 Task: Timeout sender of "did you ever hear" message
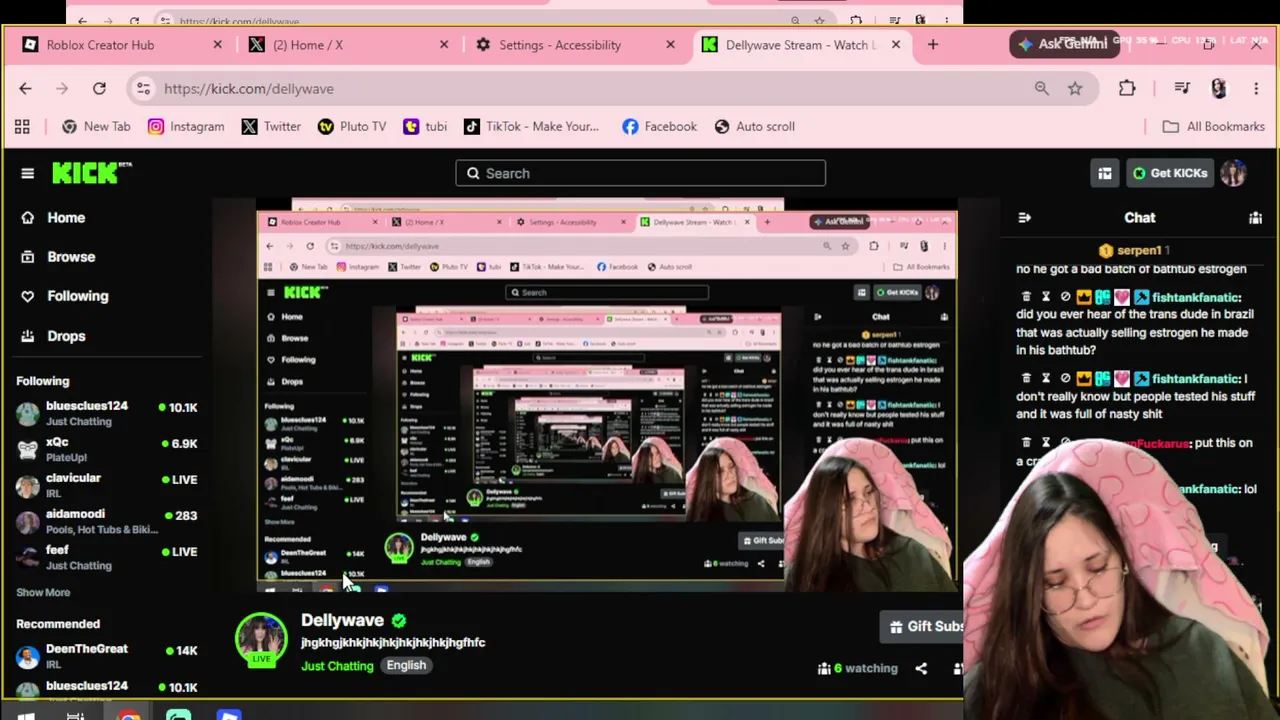pyautogui.click(x=1046, y=297)
